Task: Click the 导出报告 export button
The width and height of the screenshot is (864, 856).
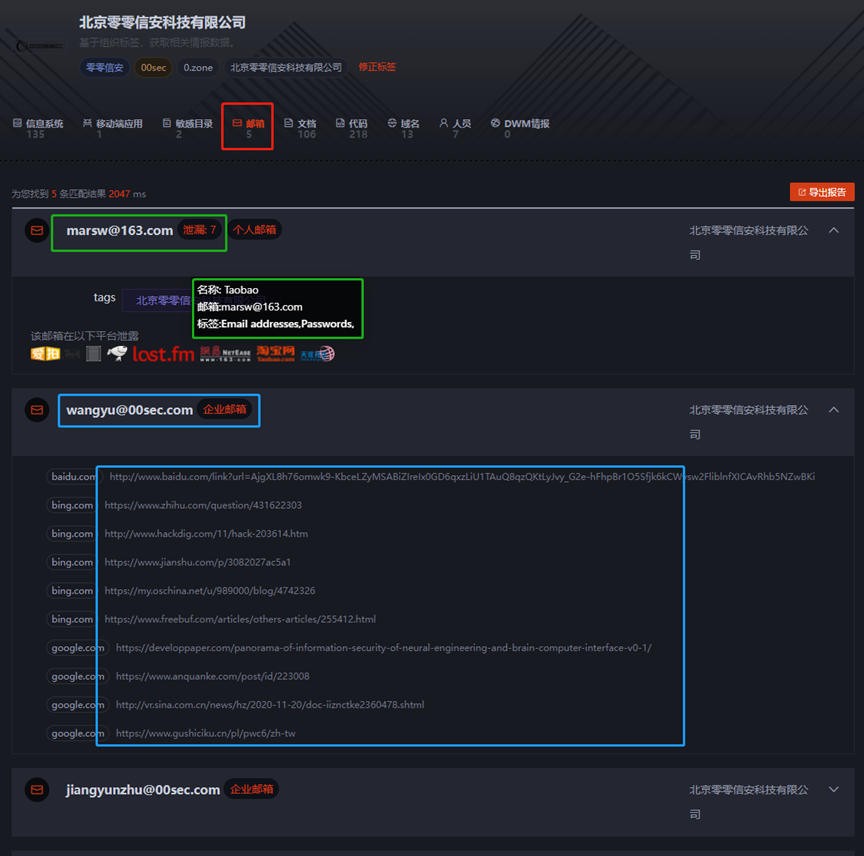Action: [x=821, y=192]
